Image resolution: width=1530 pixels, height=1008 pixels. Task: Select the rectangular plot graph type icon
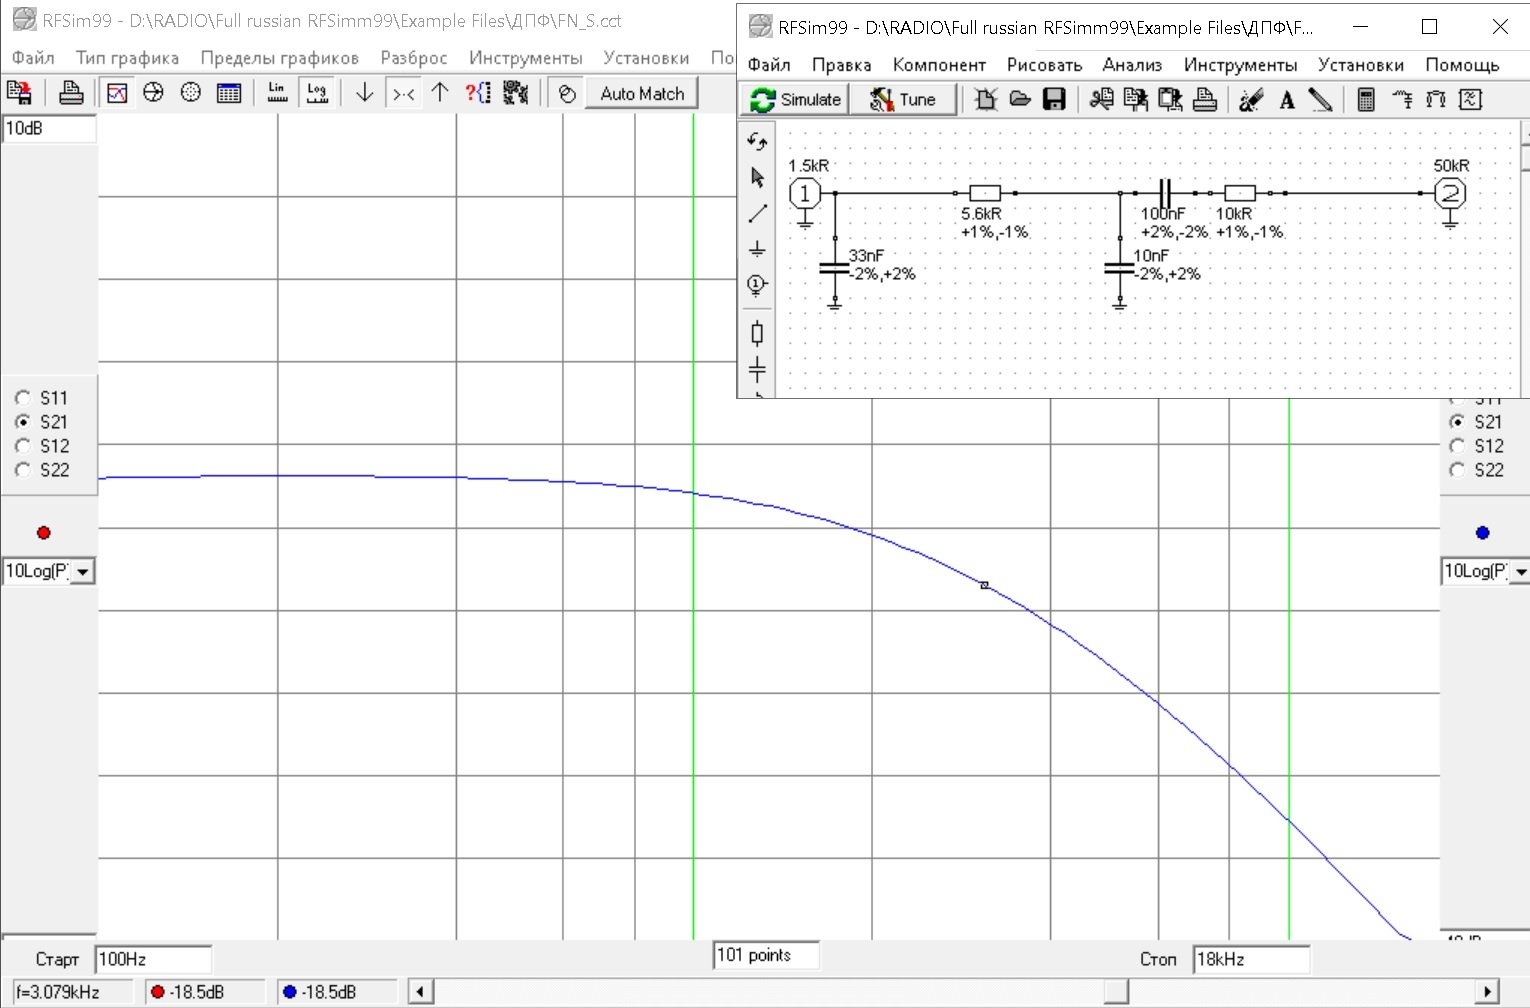[x=117, y=93]
